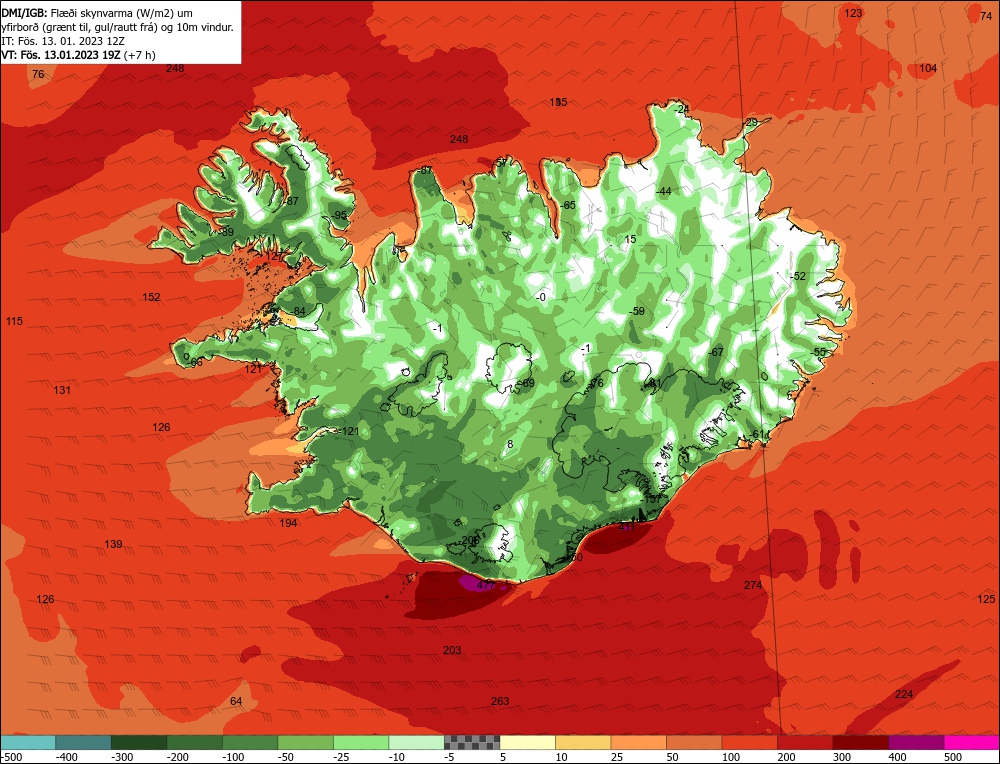Select the magenta swatch right of 500
The height and width of the screenshot is (764, 1000).
pyautogui.click(x=971, y=742)
